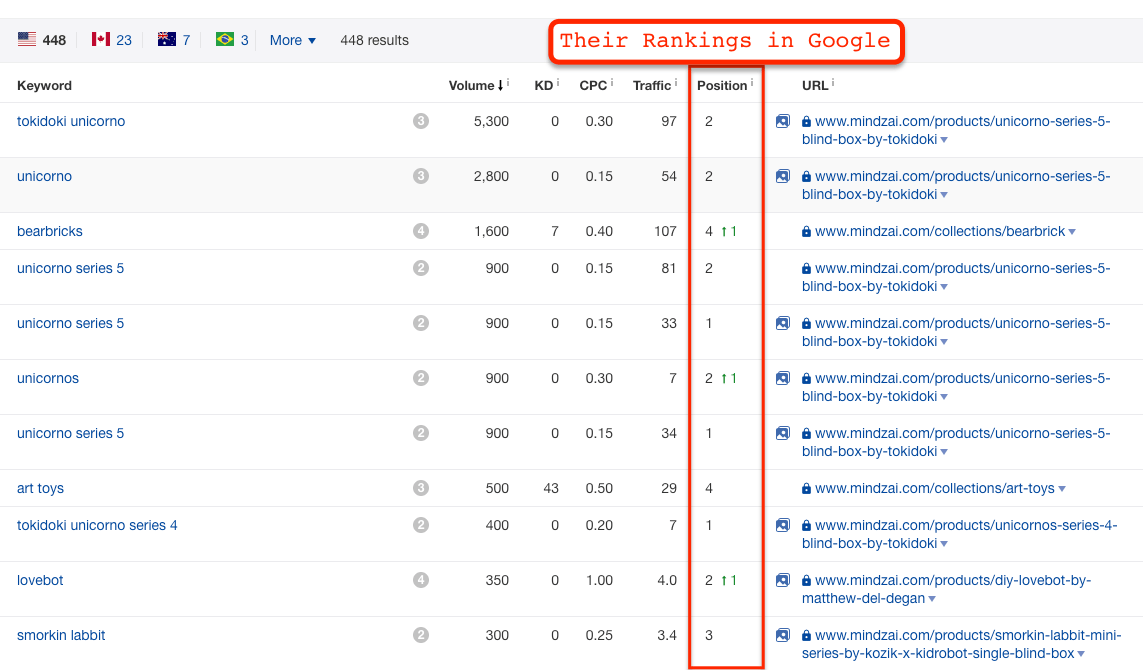Select the Canada flag filter
Viewport: 1143px width, 670px height.
click(112, 40)
